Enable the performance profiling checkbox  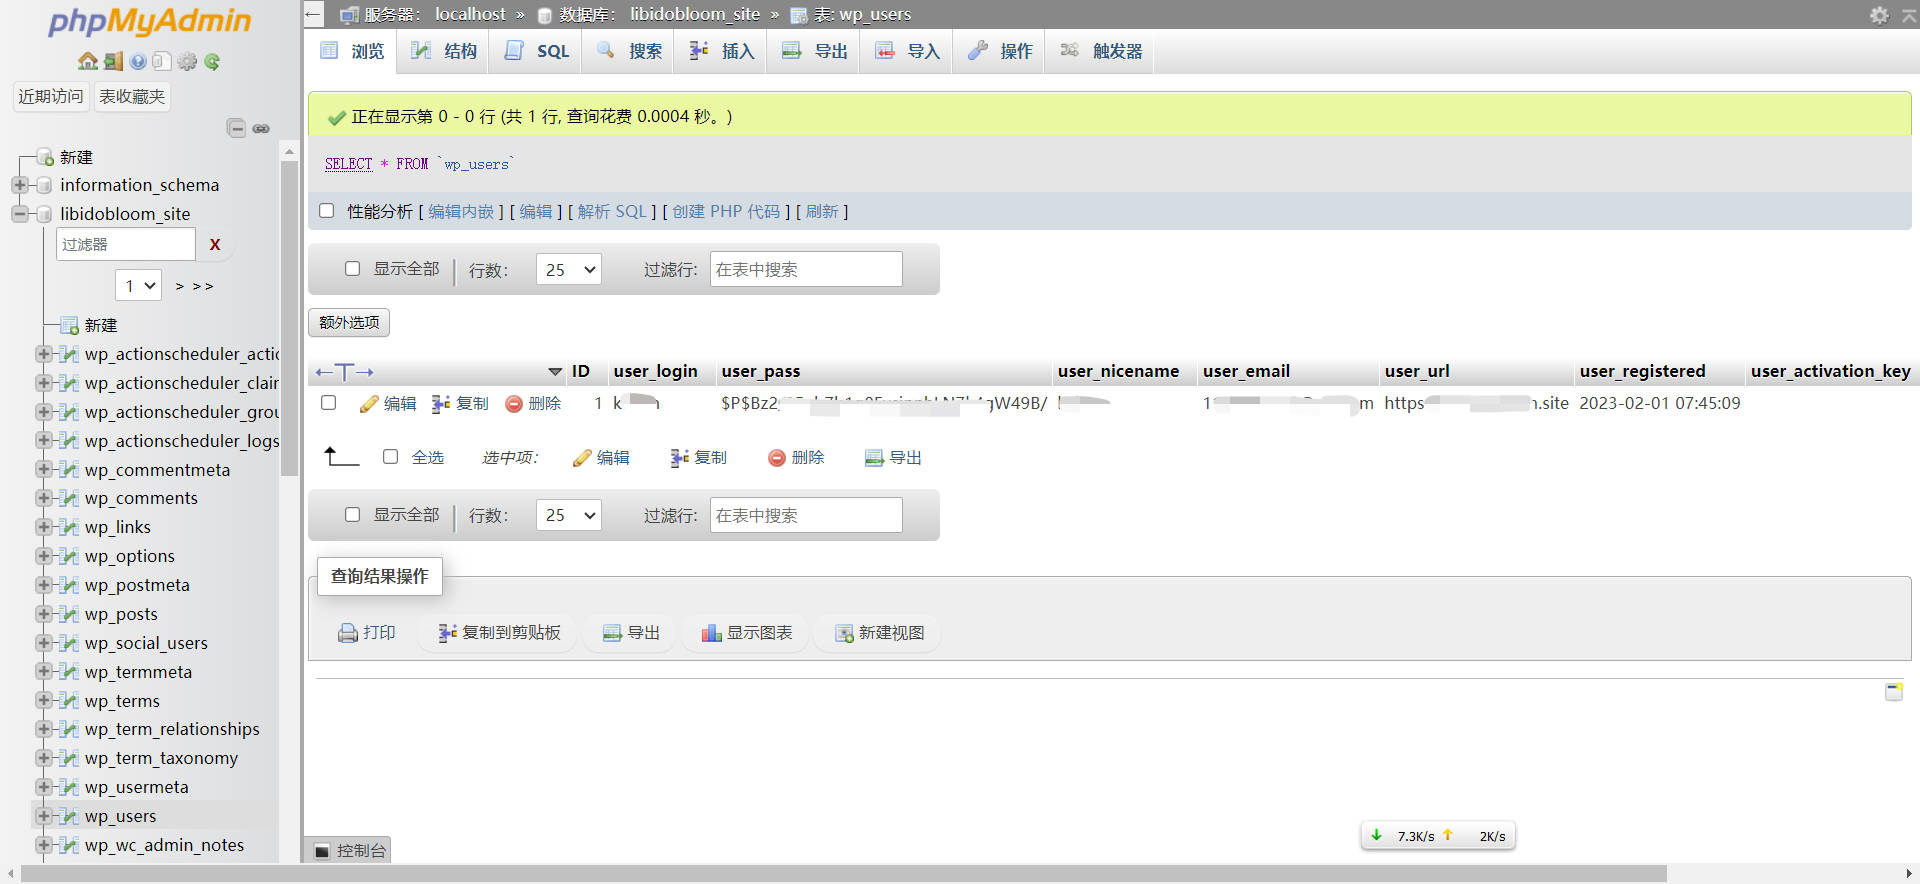326,211
